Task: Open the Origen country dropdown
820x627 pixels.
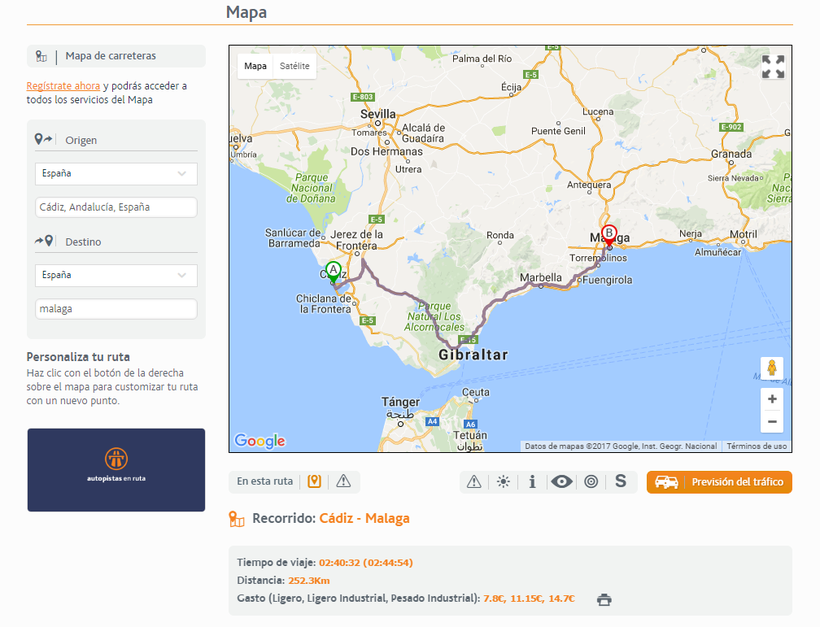Action: pyautogui.click(x=116, y=174)
